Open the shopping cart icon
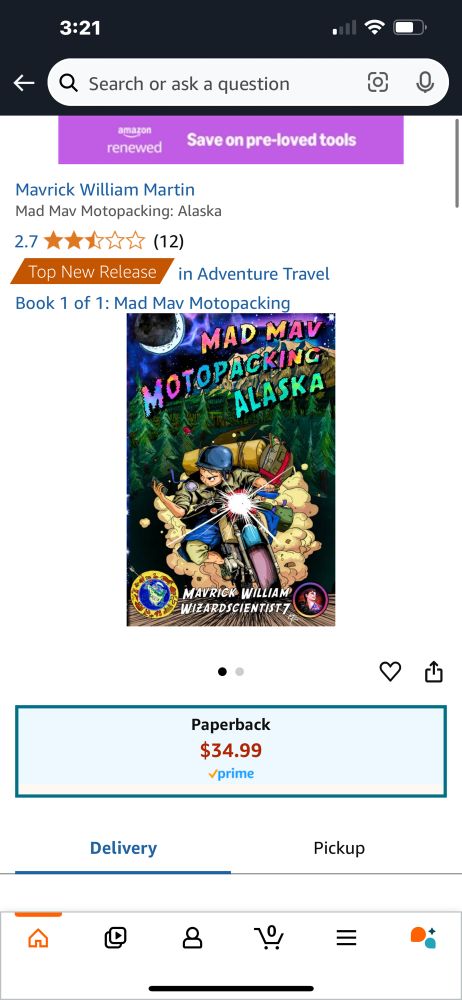 (x=269, y=937)
